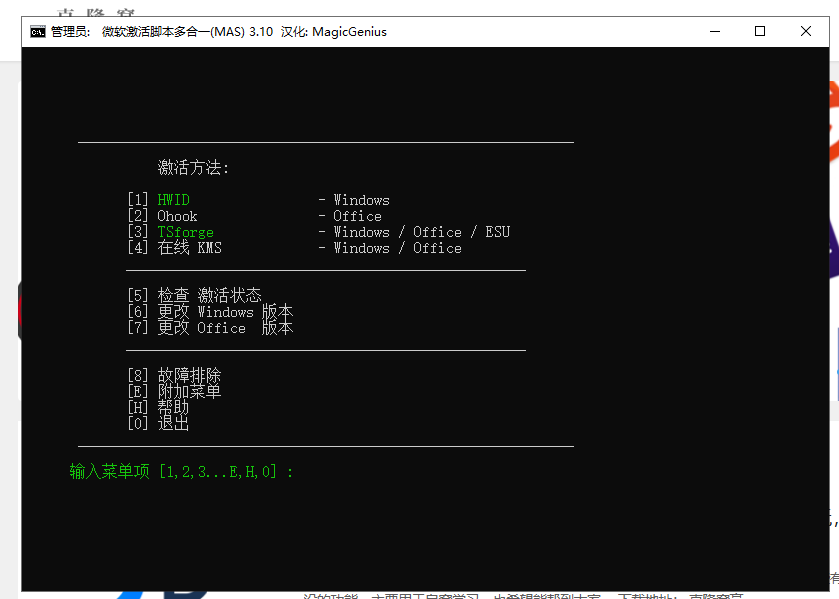Image resolution: width=839 pixels, height=599 pixels.
Task: Click the "- Office" description beside Ohook
Action: [x=350, y=216]
